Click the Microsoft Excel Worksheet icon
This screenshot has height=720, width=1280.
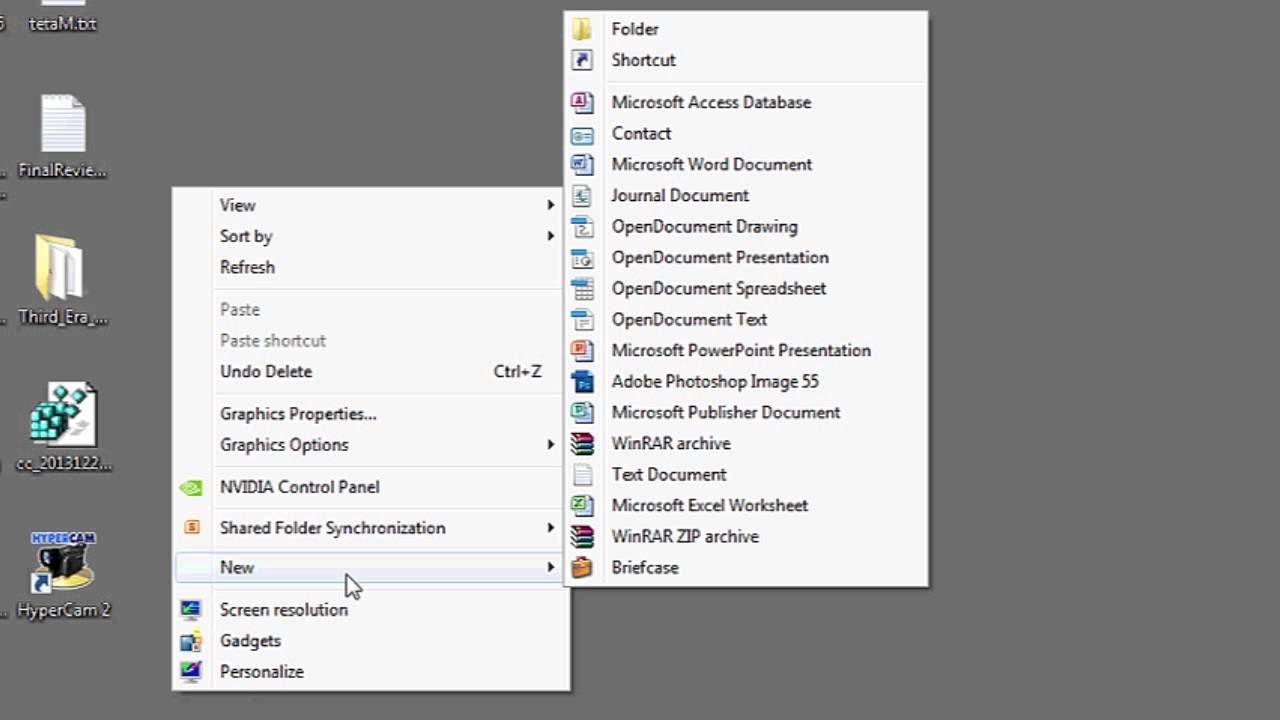pos(582,505)
